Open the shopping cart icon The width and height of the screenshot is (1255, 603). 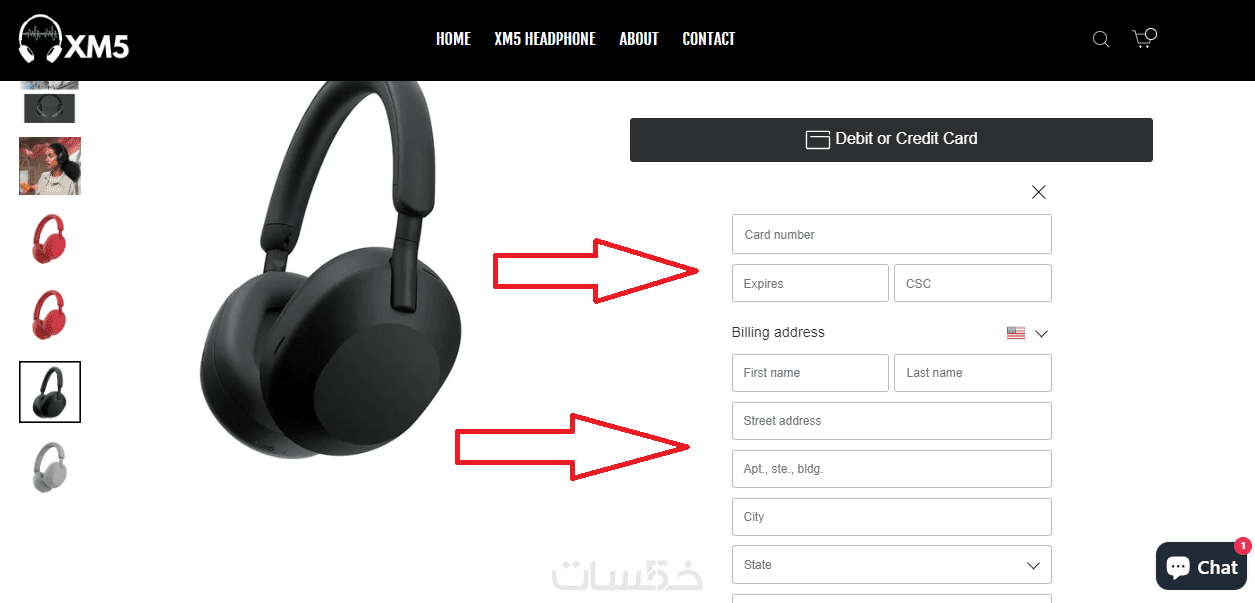point(1143,39)
